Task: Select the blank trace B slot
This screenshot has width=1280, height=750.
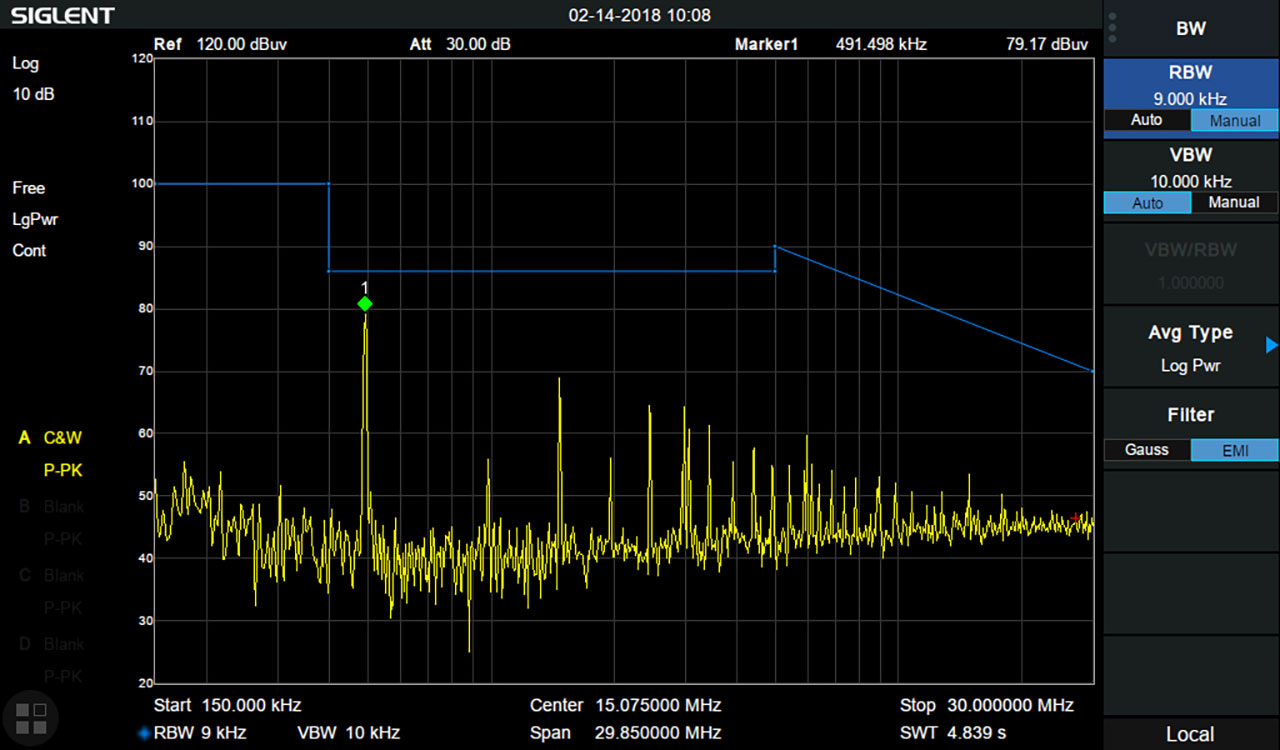Action: coord(55,506)
